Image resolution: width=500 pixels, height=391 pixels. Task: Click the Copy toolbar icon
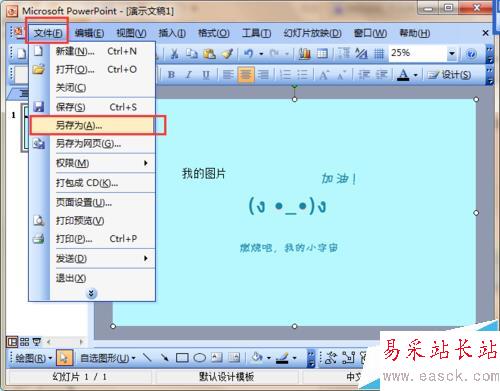point(191,53)
